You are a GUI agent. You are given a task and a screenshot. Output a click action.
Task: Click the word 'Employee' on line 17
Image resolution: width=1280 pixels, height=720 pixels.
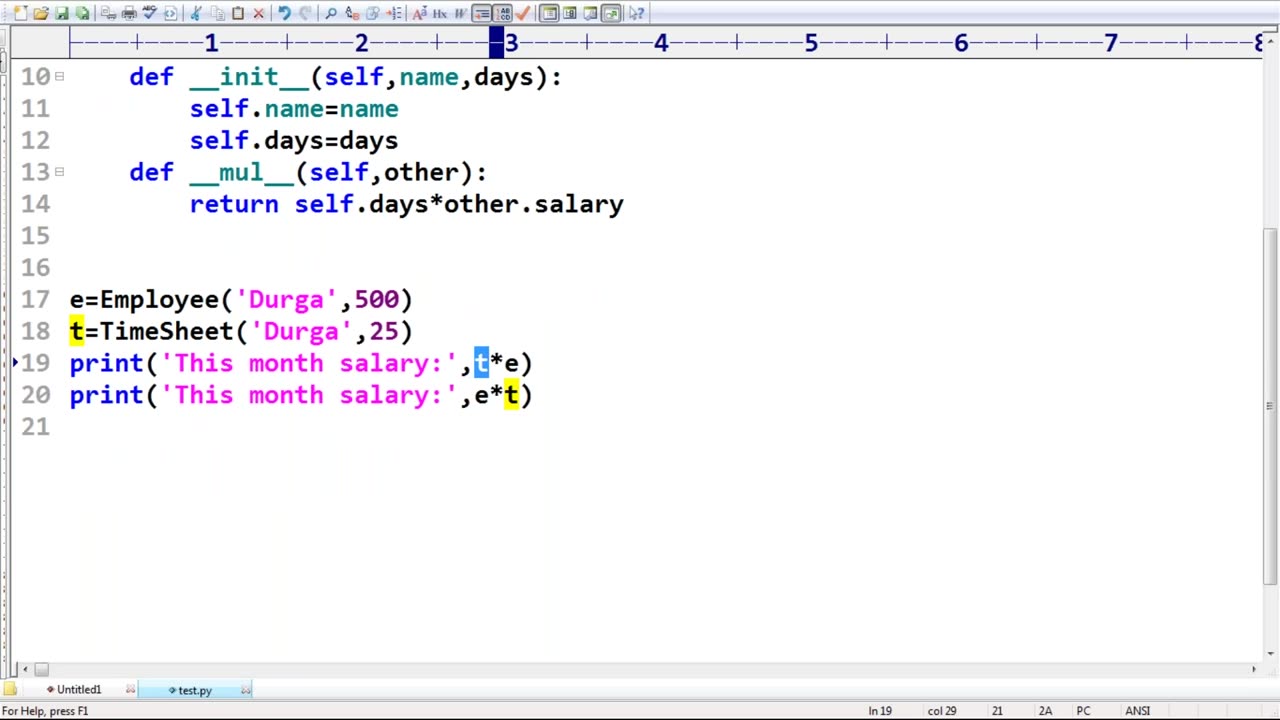159,299
